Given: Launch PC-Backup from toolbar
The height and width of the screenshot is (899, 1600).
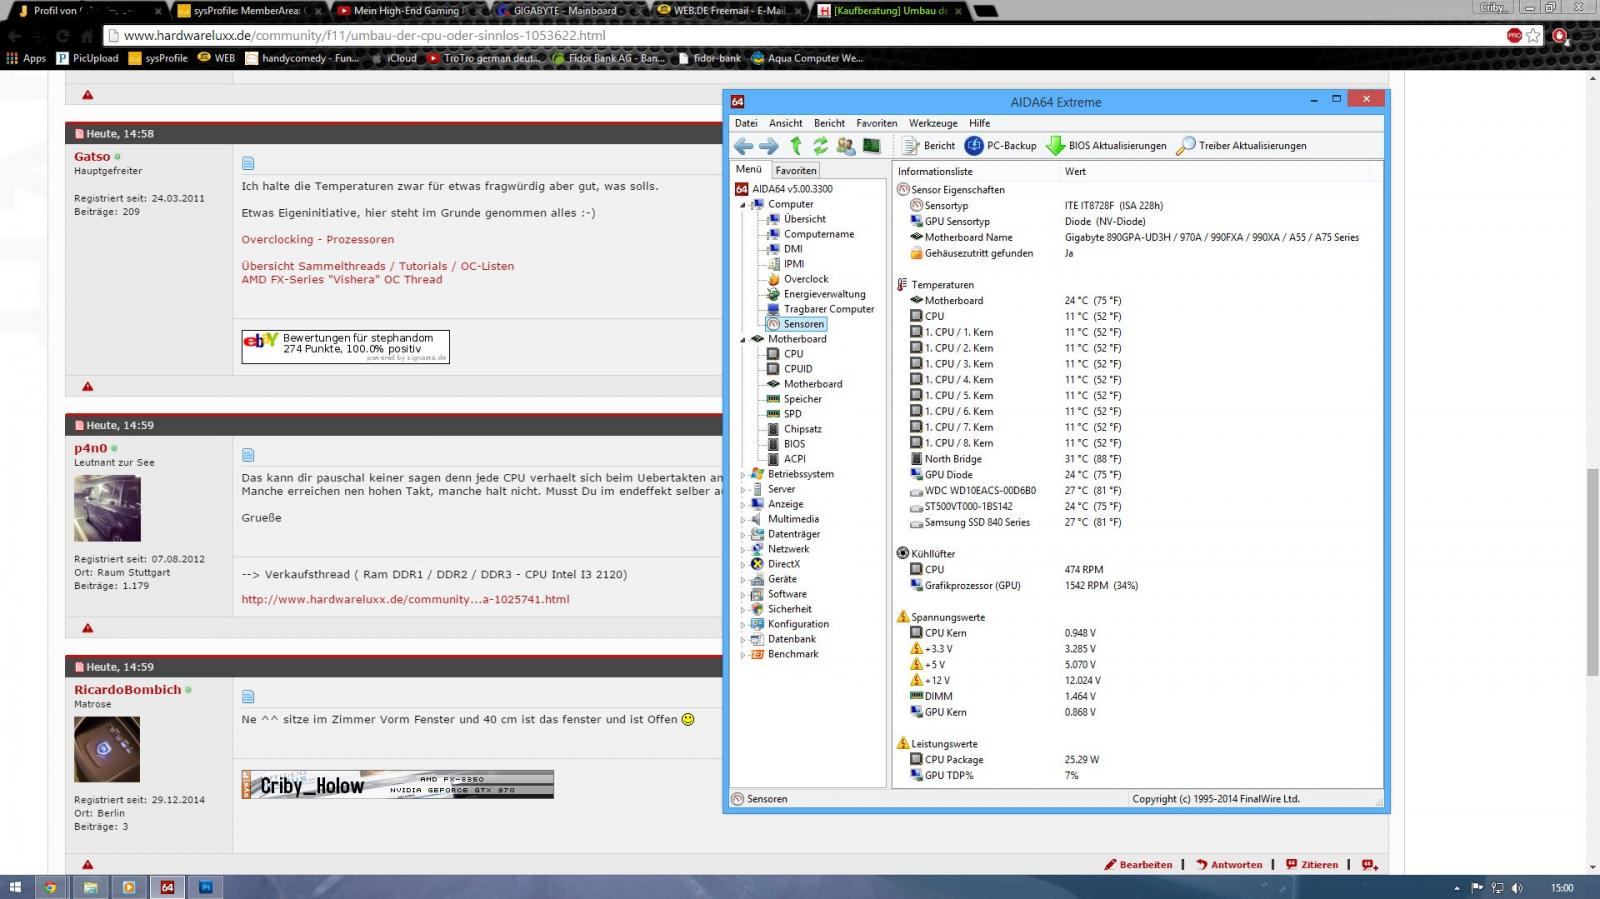Looking at the screenshot, I should 1001,146.
